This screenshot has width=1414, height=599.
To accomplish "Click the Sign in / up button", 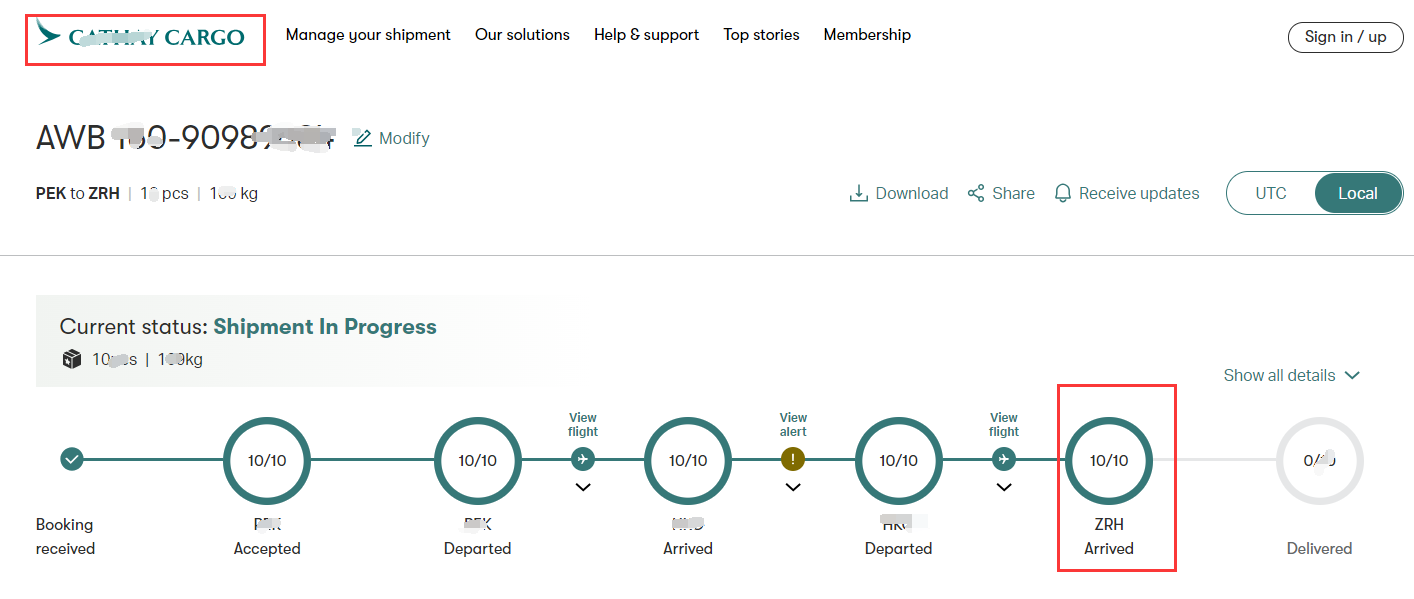I will pos(1345,37).
